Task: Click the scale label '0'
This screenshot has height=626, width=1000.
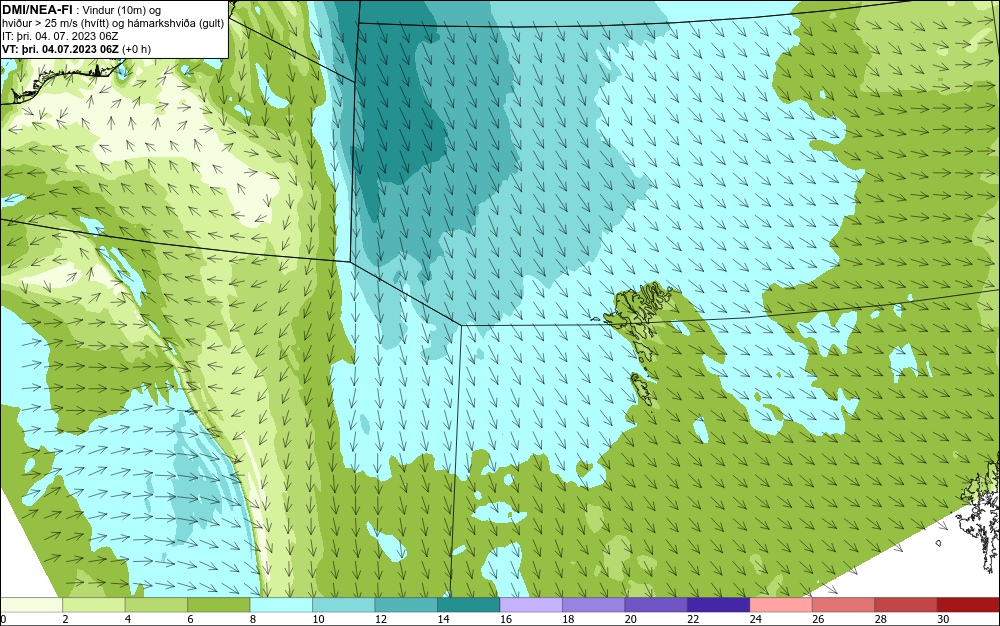Action: [x=3, y=619]
